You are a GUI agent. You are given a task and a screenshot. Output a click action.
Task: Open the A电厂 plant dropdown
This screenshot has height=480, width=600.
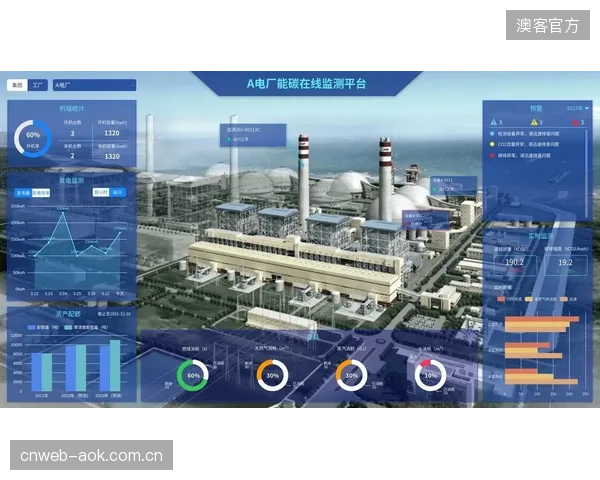95,85
